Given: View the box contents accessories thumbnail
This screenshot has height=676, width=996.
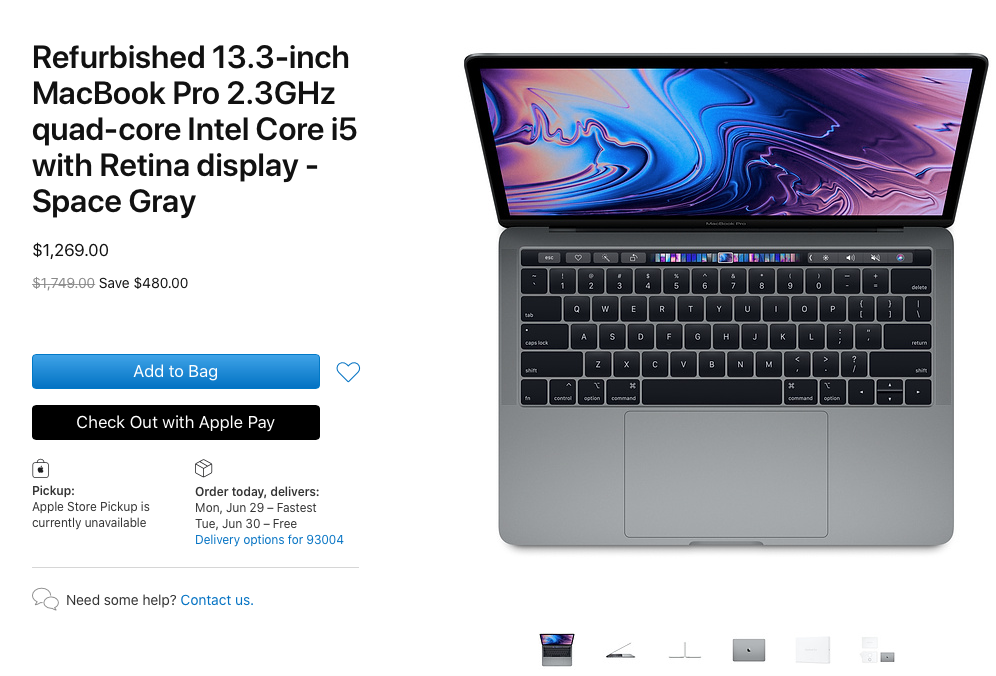Looking at the screenshot, I should point(878,651).
